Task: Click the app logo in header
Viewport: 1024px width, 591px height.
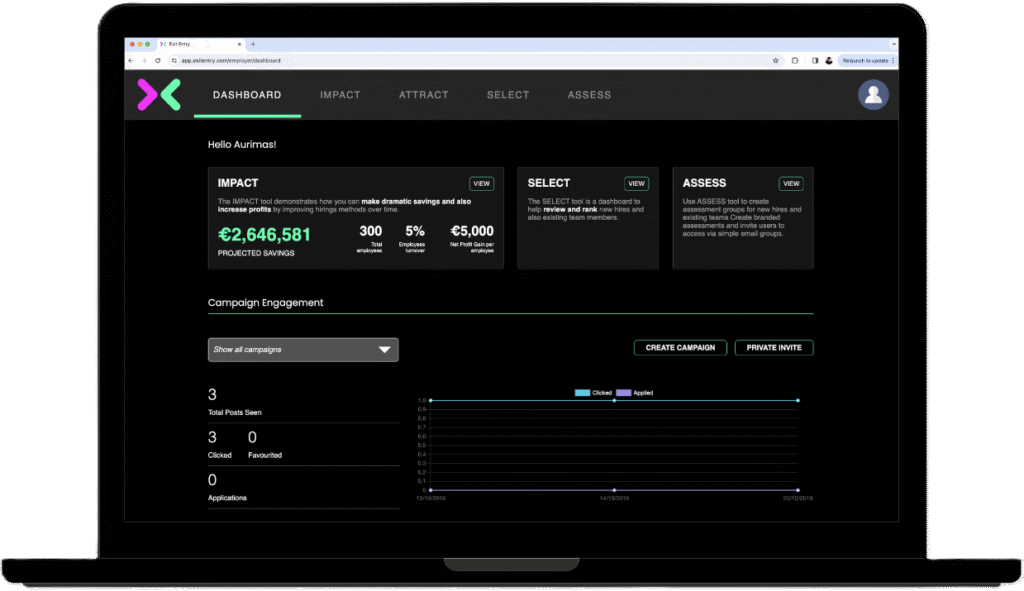Action: (159, 95)
